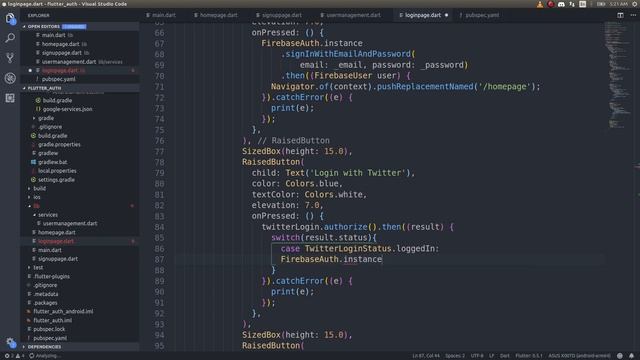Image resolution: width=640 pixels, height=360 pixels.
Task: Open the Debug view in activity bar
Action: [x=10, y=78]
